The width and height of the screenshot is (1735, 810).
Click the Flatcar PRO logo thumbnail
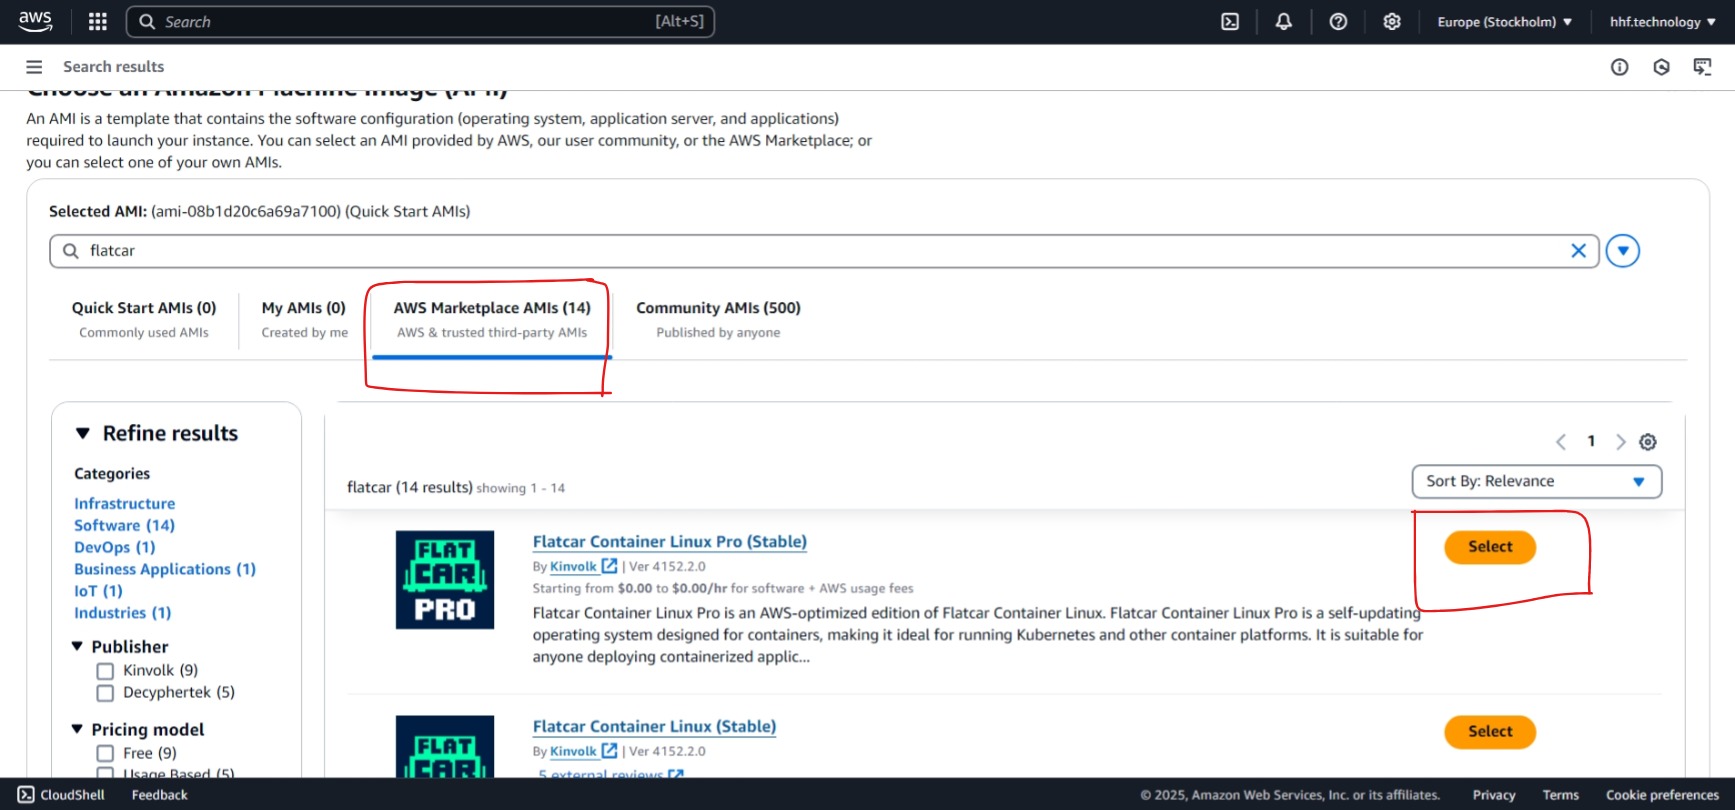445,580
